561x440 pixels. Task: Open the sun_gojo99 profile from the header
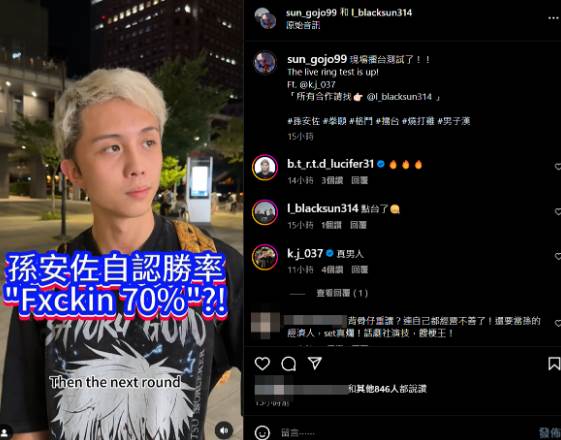[311, 13]
